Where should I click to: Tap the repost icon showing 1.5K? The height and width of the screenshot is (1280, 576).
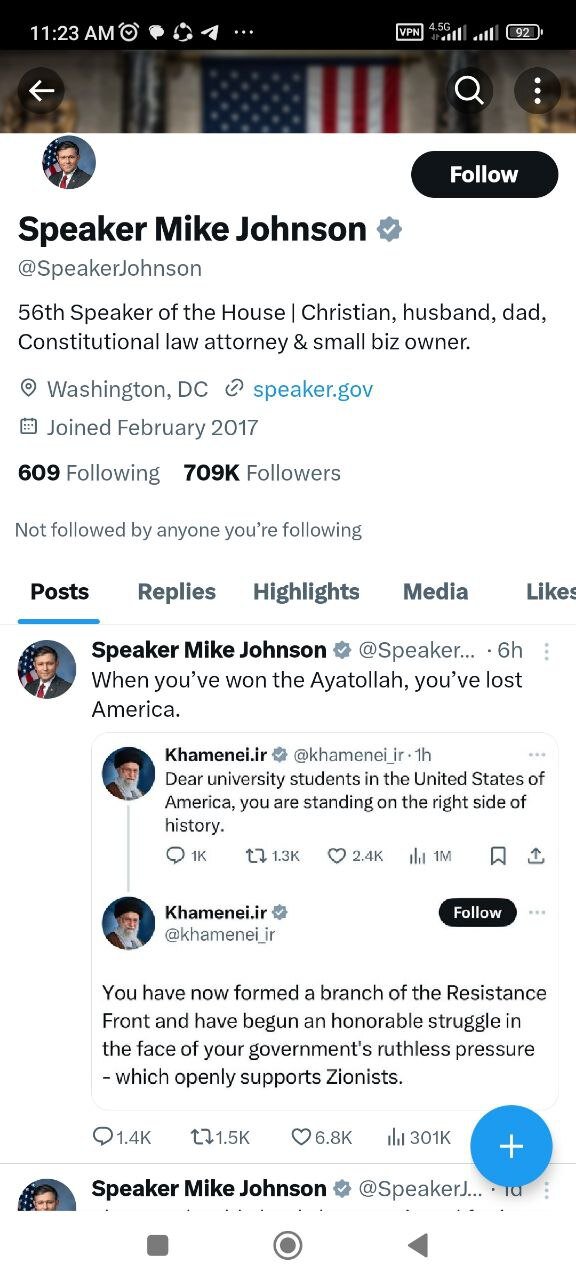(x=201, y=1137)
